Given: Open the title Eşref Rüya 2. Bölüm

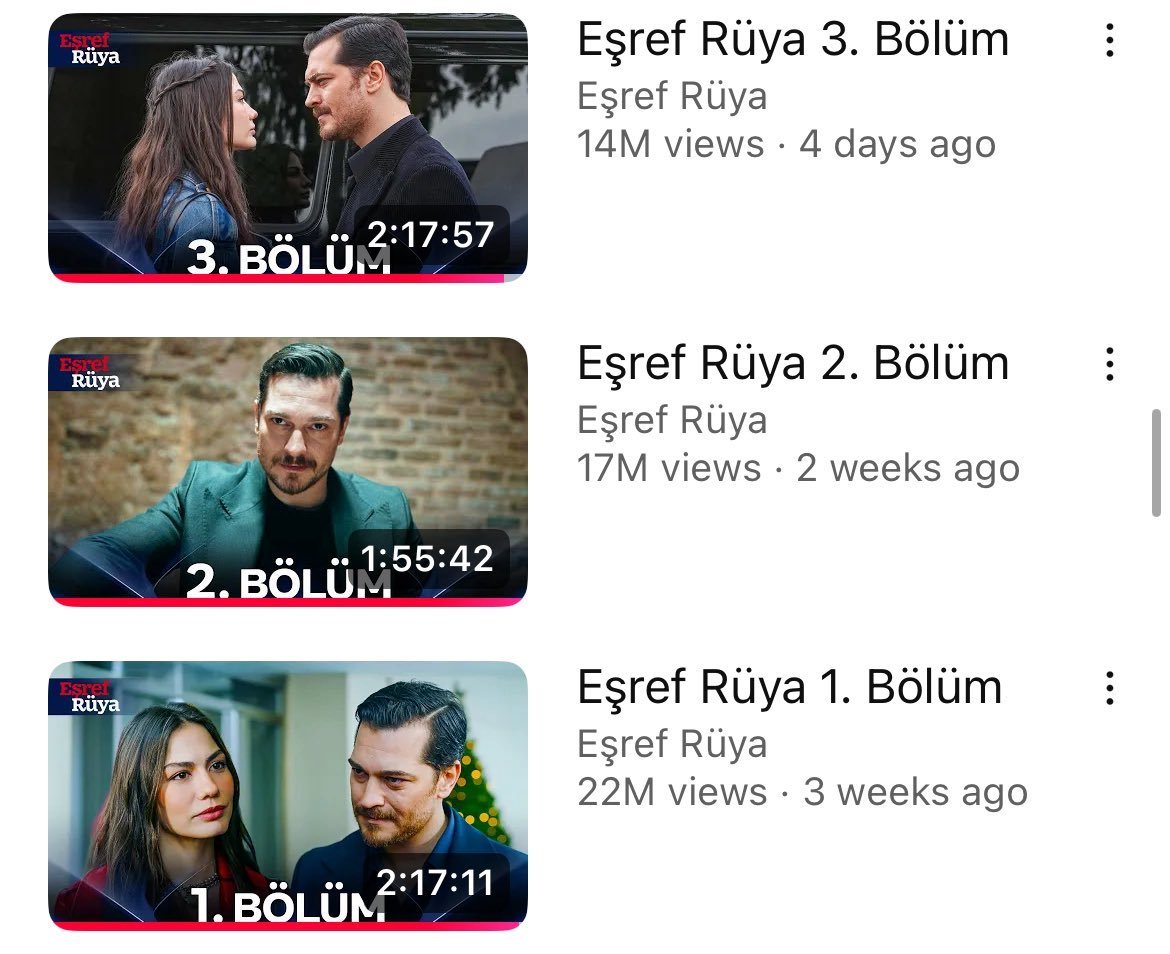Looking at the screenshot, I should point(793,363).
